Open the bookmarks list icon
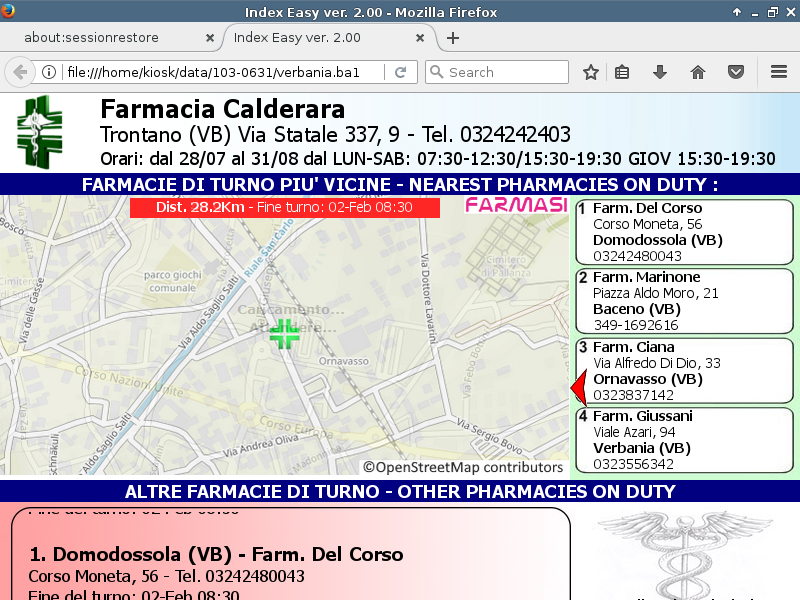This screenshot has height=600, width=800. 622,72
